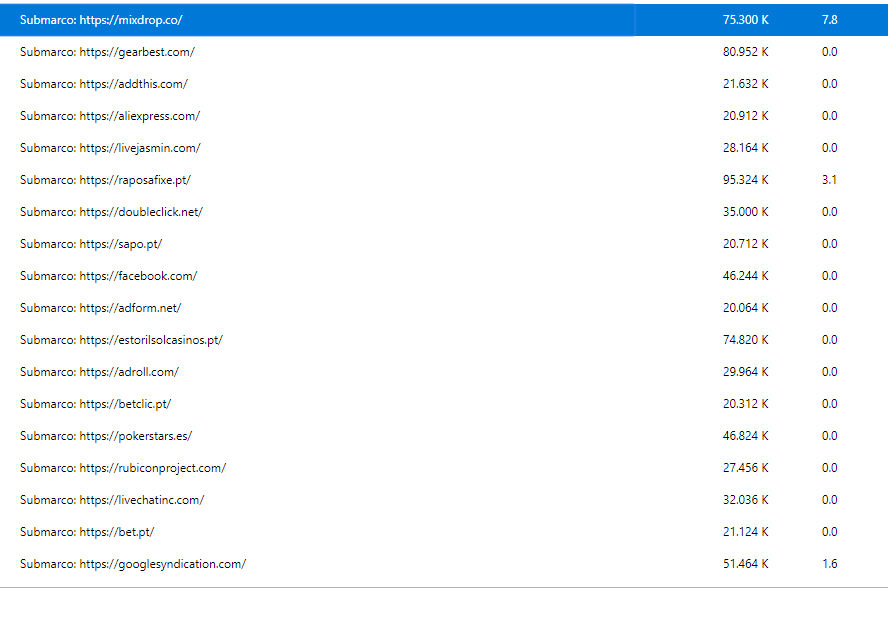888x624 pixels.
Task: Select the adform.net subframe row
Action: (x=100, y=308)
